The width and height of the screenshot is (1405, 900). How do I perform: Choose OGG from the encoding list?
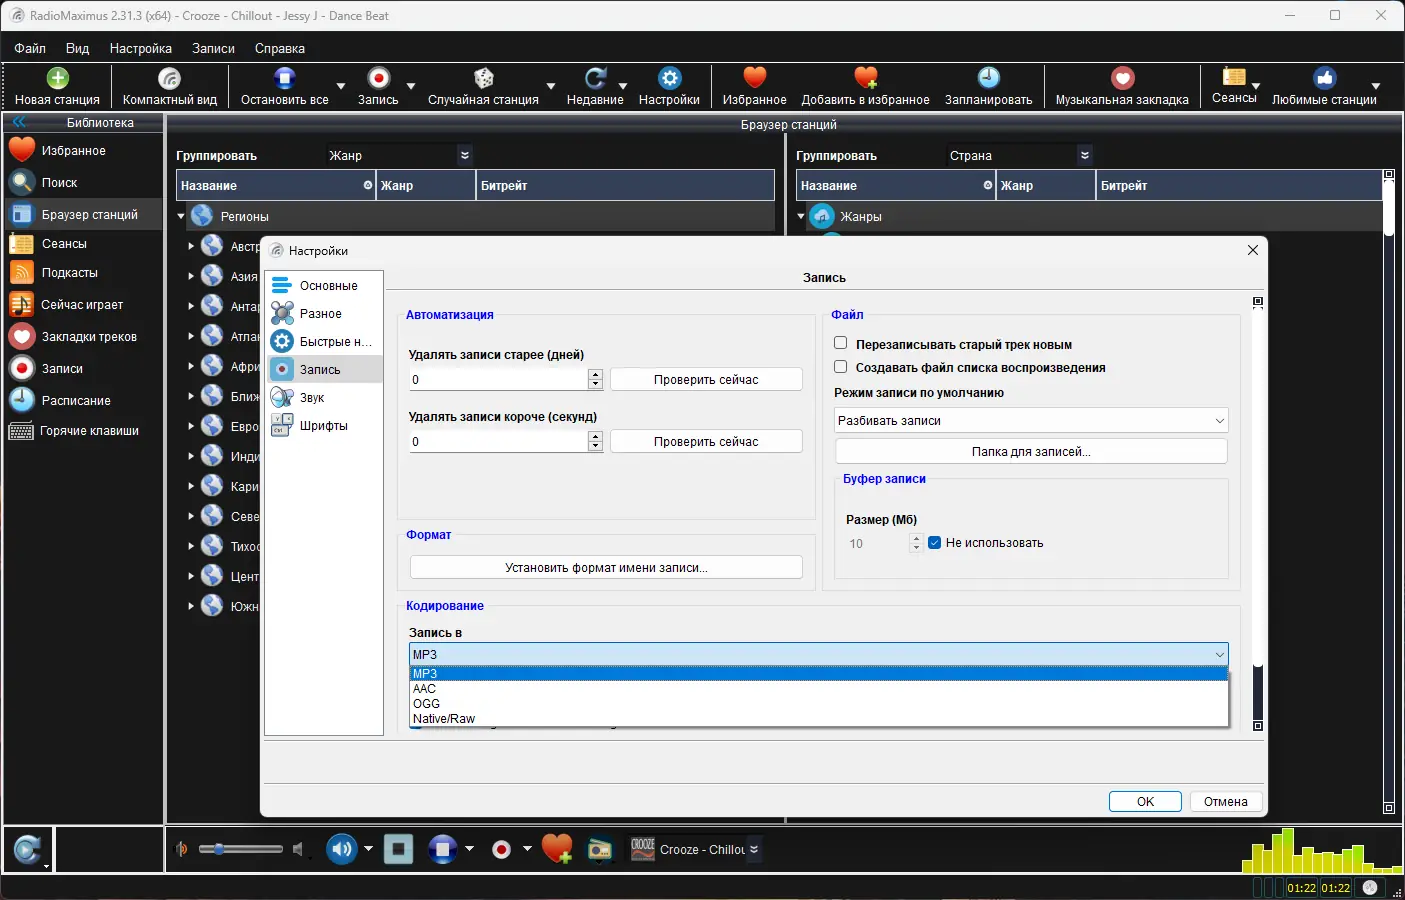coord(819,704)
